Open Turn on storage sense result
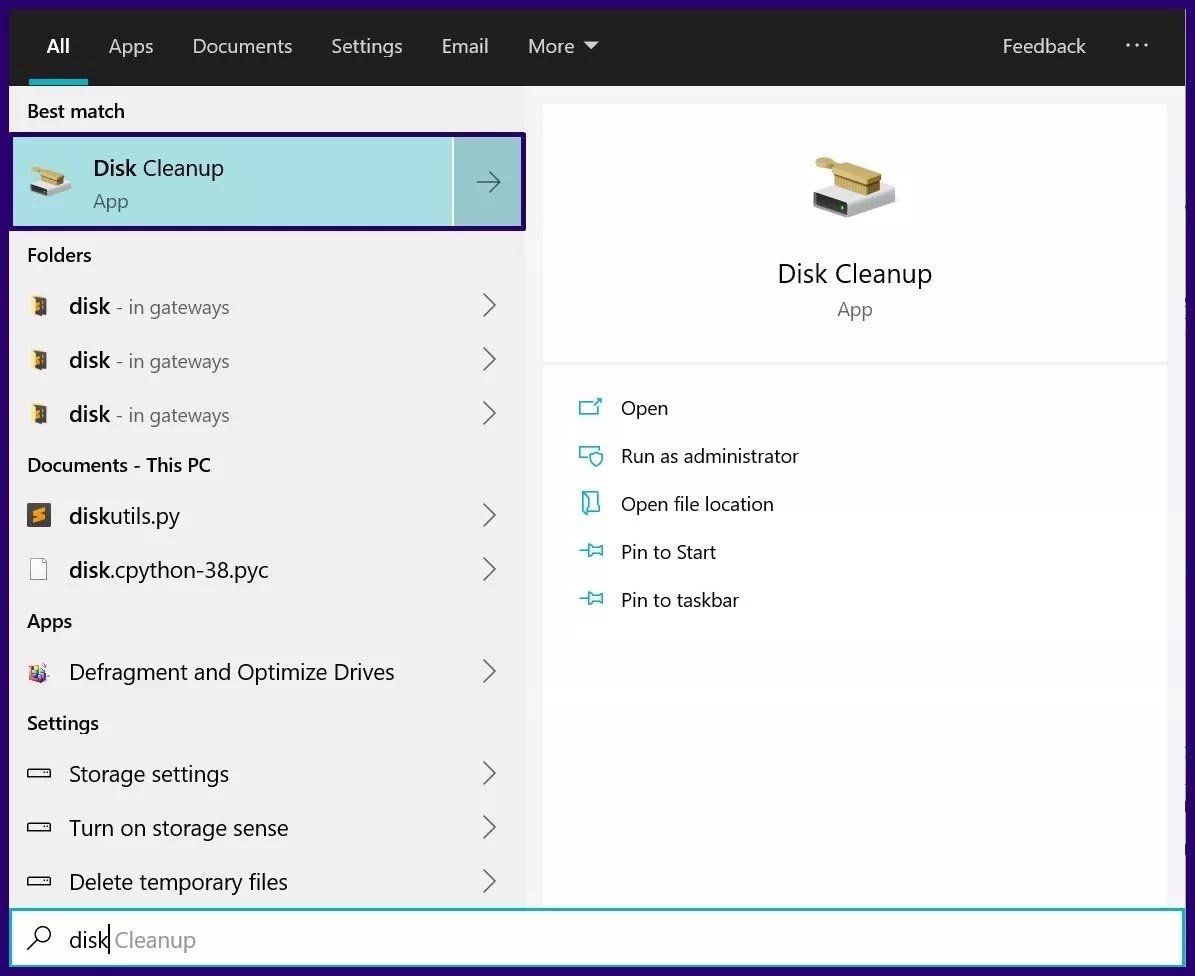Viewport: 1195px width, 976px height. click(x=265, y=827)
